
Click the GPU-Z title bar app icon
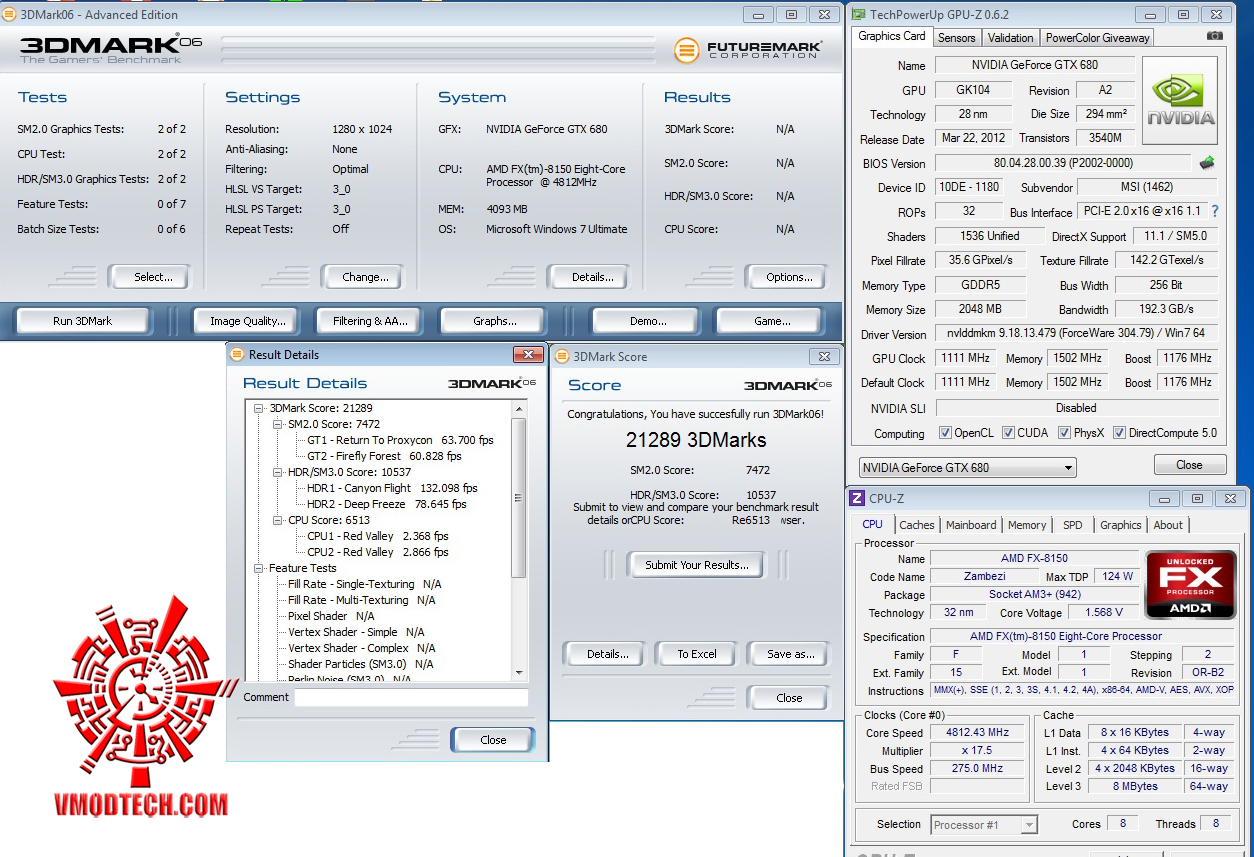pyautogui.click(x=858, y=14)
